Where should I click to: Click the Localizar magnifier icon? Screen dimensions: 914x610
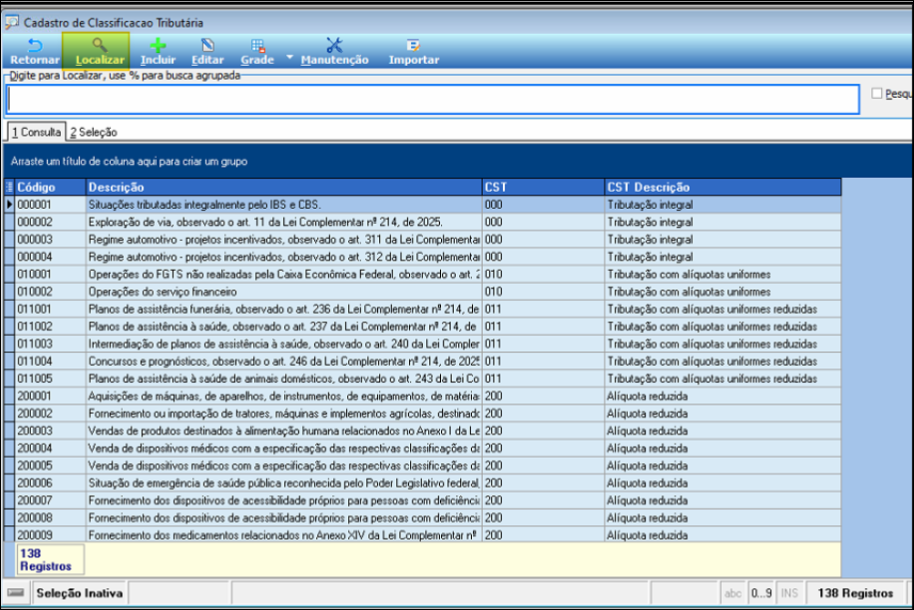pyautogui.click(x=99, y=45)
